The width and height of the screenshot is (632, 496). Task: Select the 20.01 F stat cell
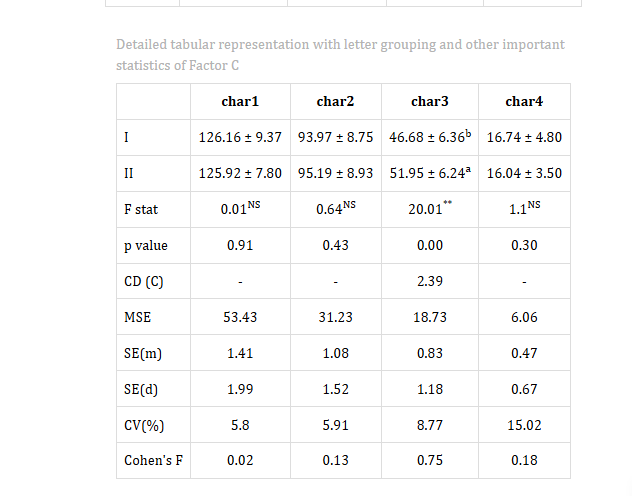(x=430, y=209)
